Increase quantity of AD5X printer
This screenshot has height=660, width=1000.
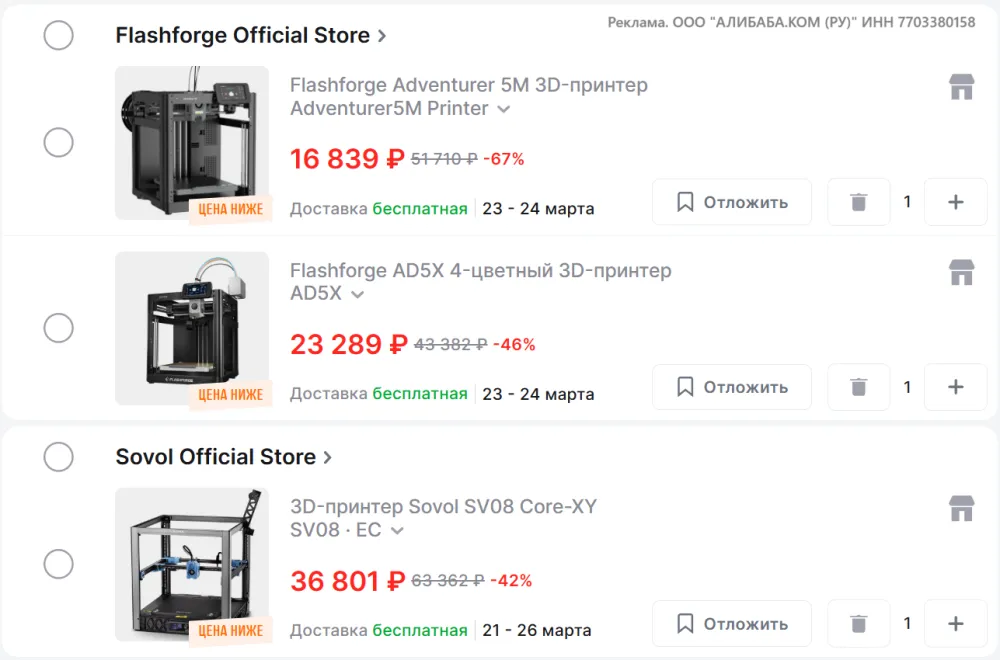point(955,387)
